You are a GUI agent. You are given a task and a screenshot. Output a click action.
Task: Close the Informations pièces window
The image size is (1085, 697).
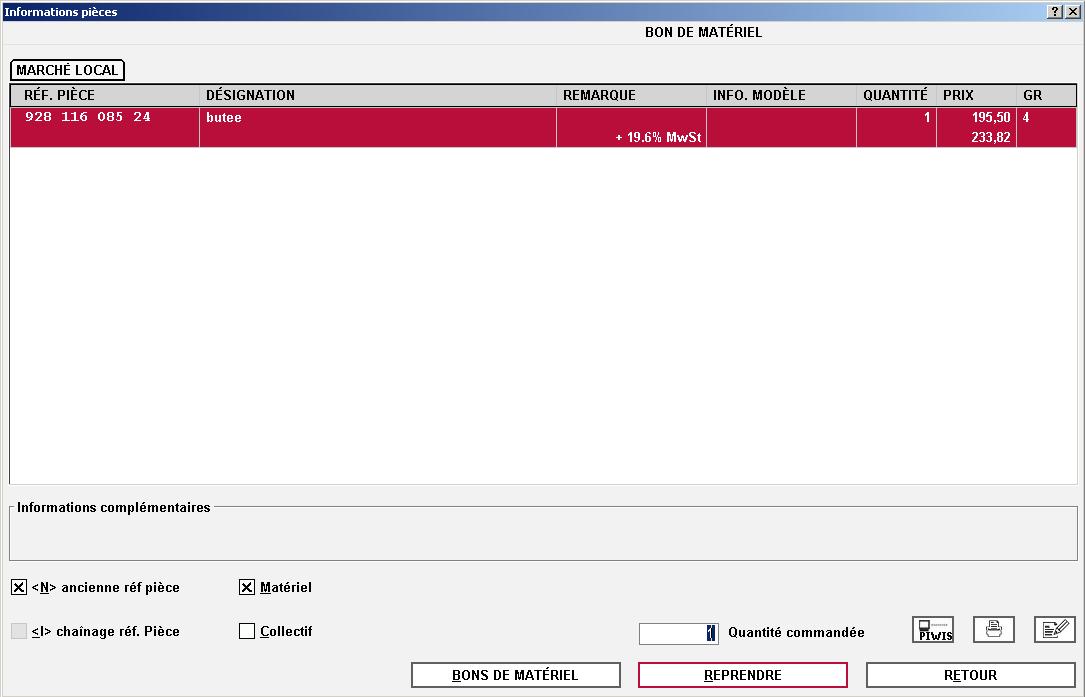point(1073,12)
